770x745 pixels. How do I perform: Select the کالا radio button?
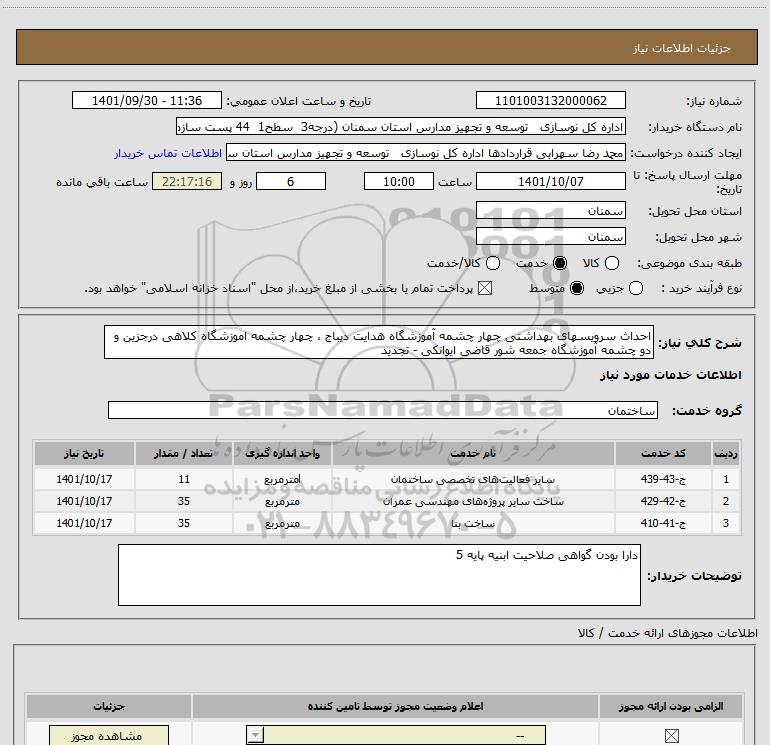click(612, 263)
